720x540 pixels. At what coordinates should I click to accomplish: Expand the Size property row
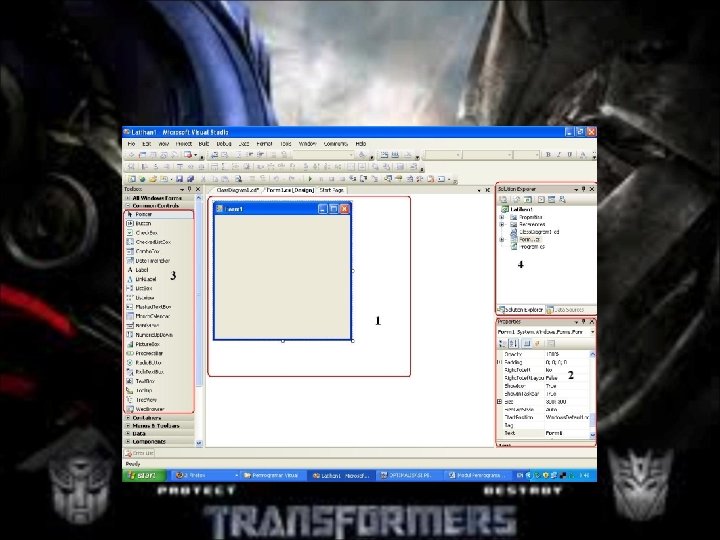point(500,402)
